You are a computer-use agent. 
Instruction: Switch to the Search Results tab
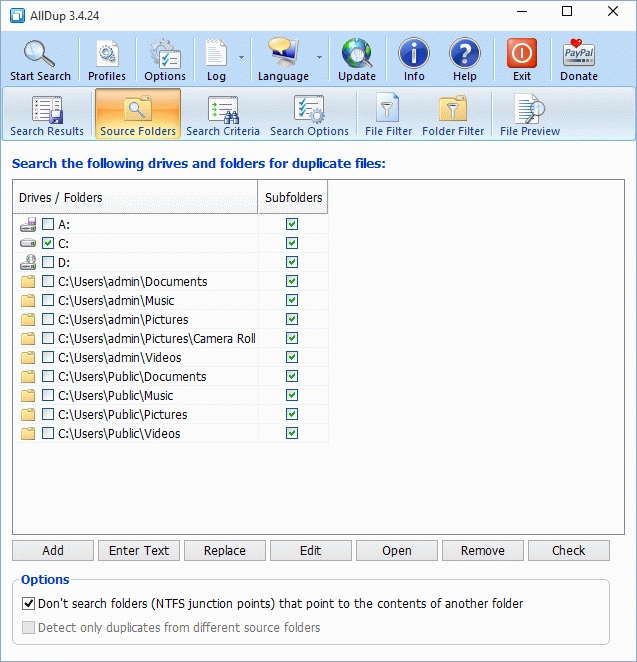[x=47, y=116]
